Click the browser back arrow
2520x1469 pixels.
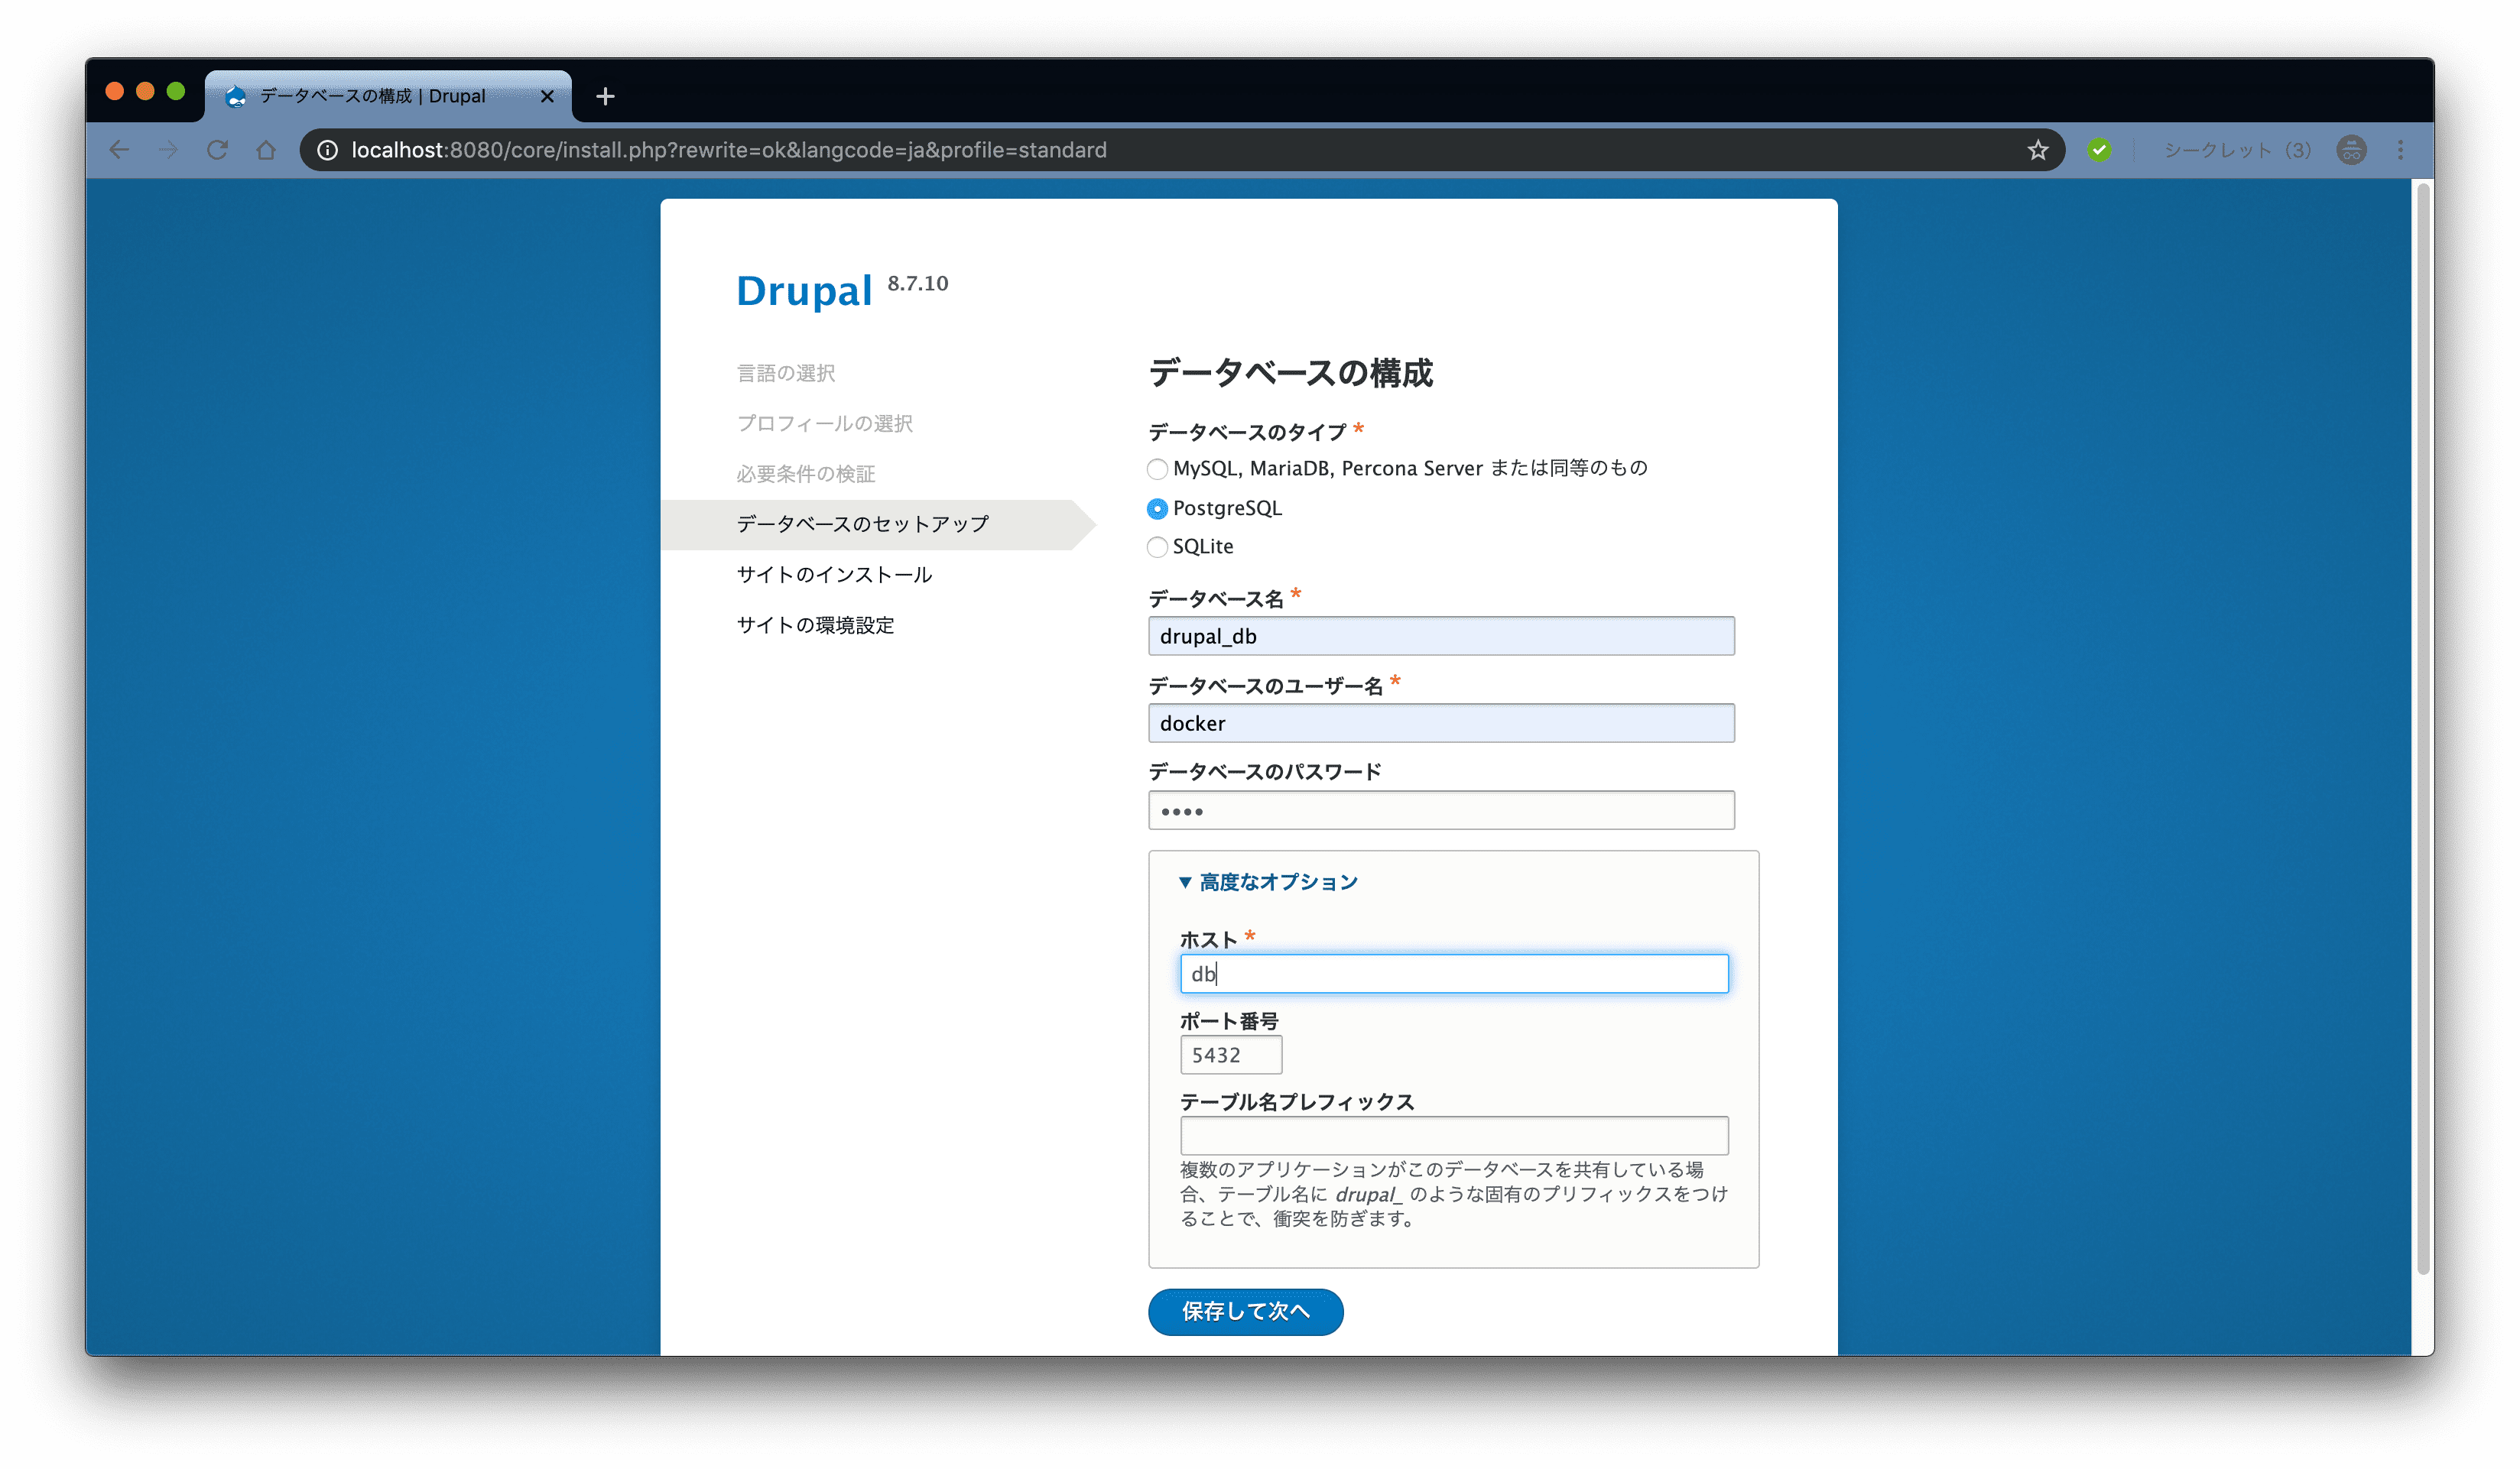[119, 150]
